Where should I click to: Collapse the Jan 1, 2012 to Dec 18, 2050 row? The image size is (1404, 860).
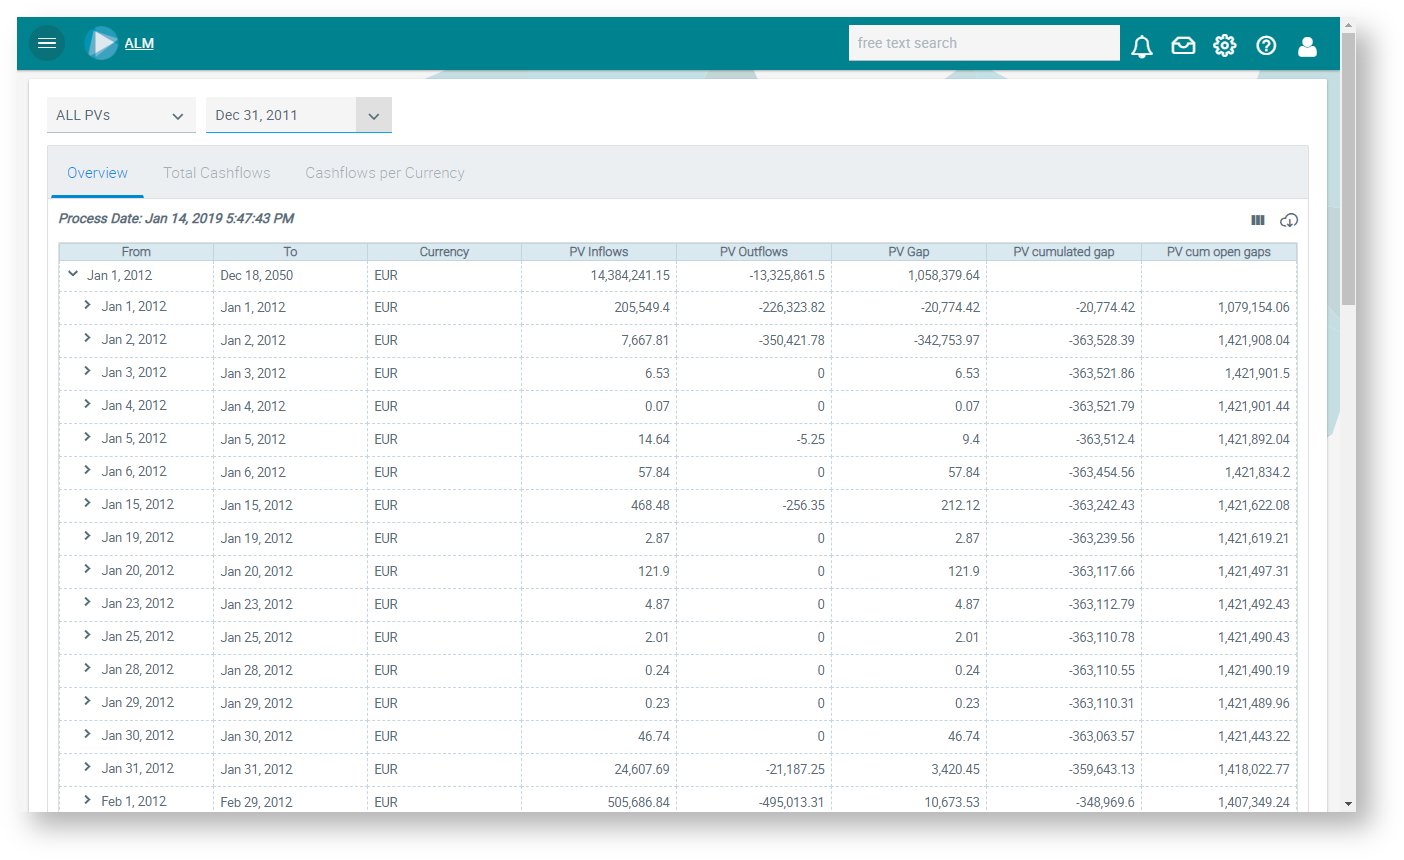73,274
